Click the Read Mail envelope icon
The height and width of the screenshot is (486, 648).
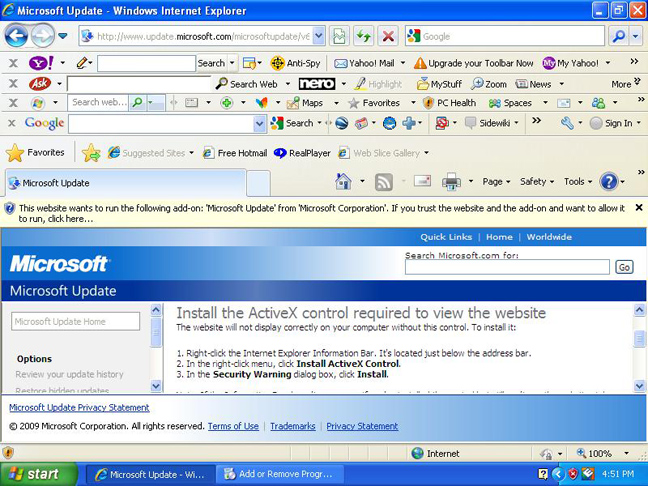point(422,181)
